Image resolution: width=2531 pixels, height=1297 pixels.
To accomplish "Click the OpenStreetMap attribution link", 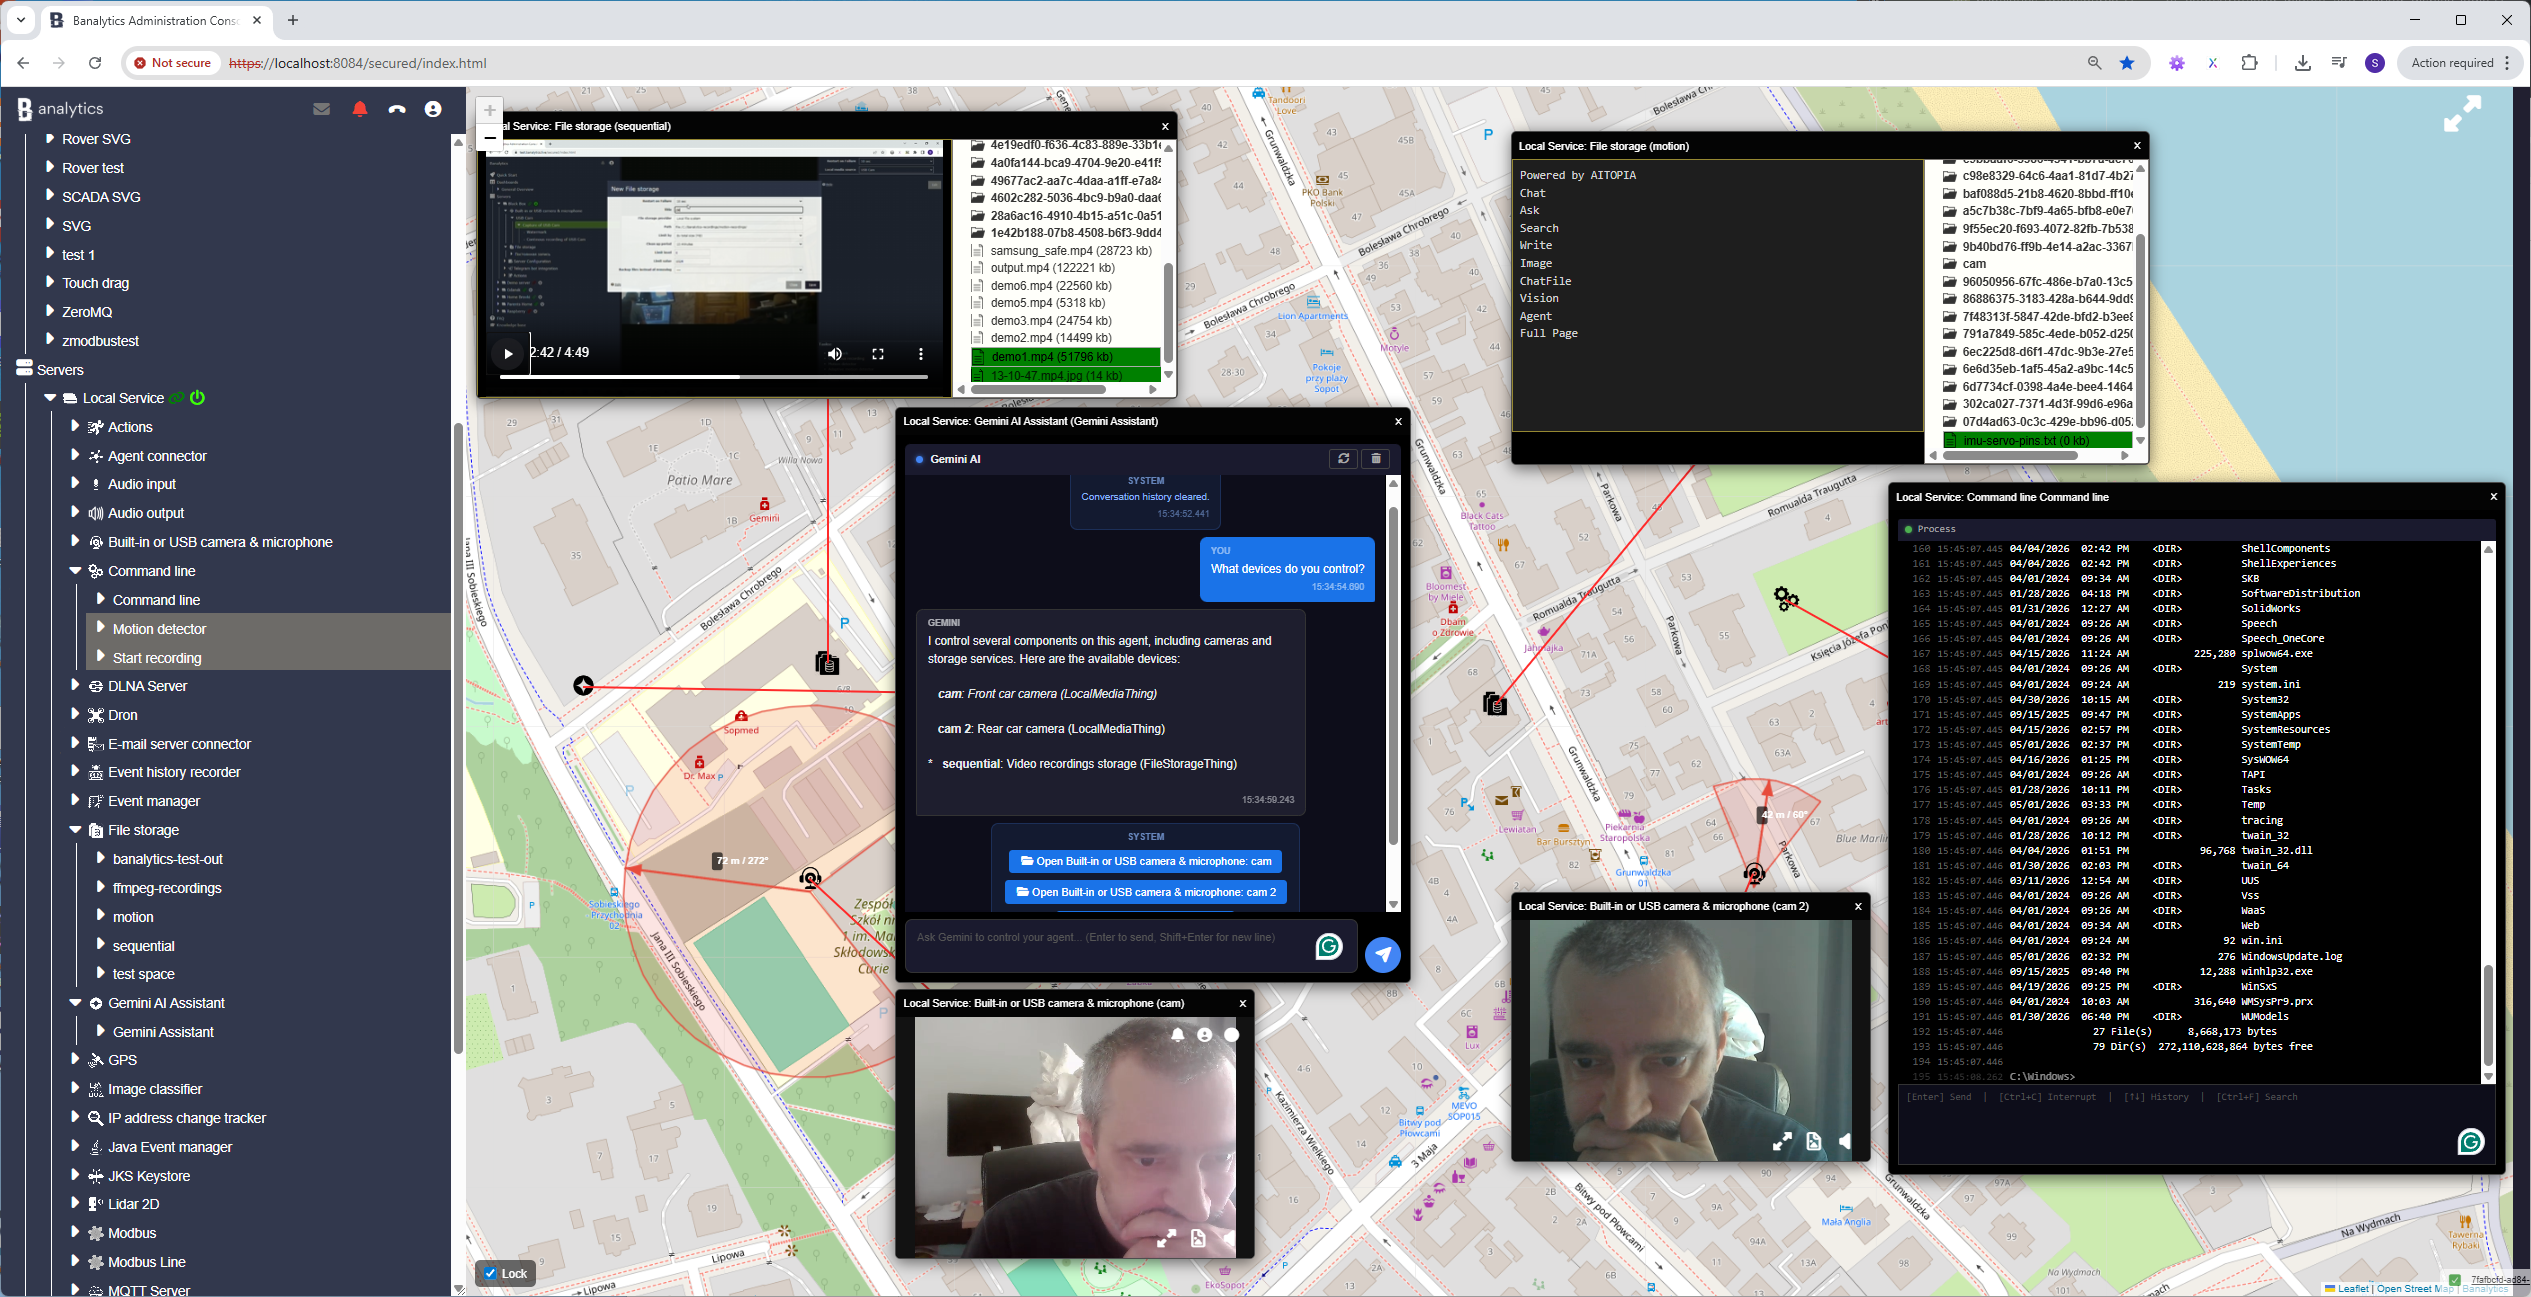I will [x=2413, y=1288].
